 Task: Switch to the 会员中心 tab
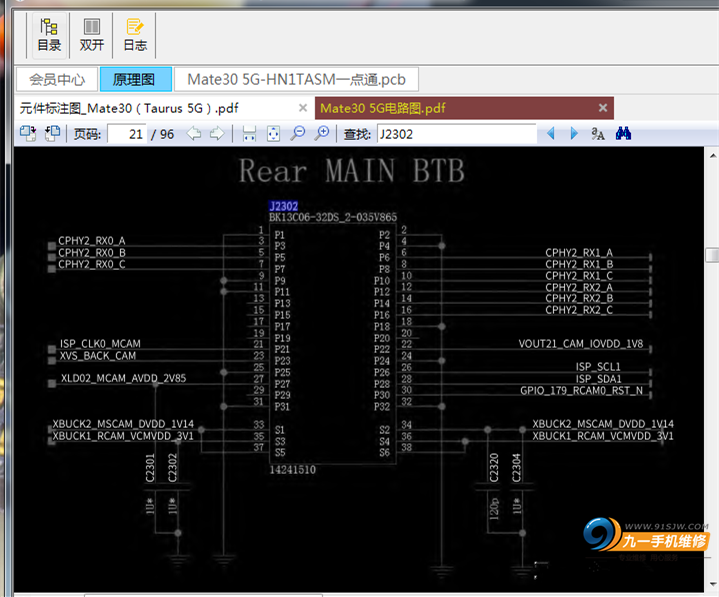[x=57, y=79]
